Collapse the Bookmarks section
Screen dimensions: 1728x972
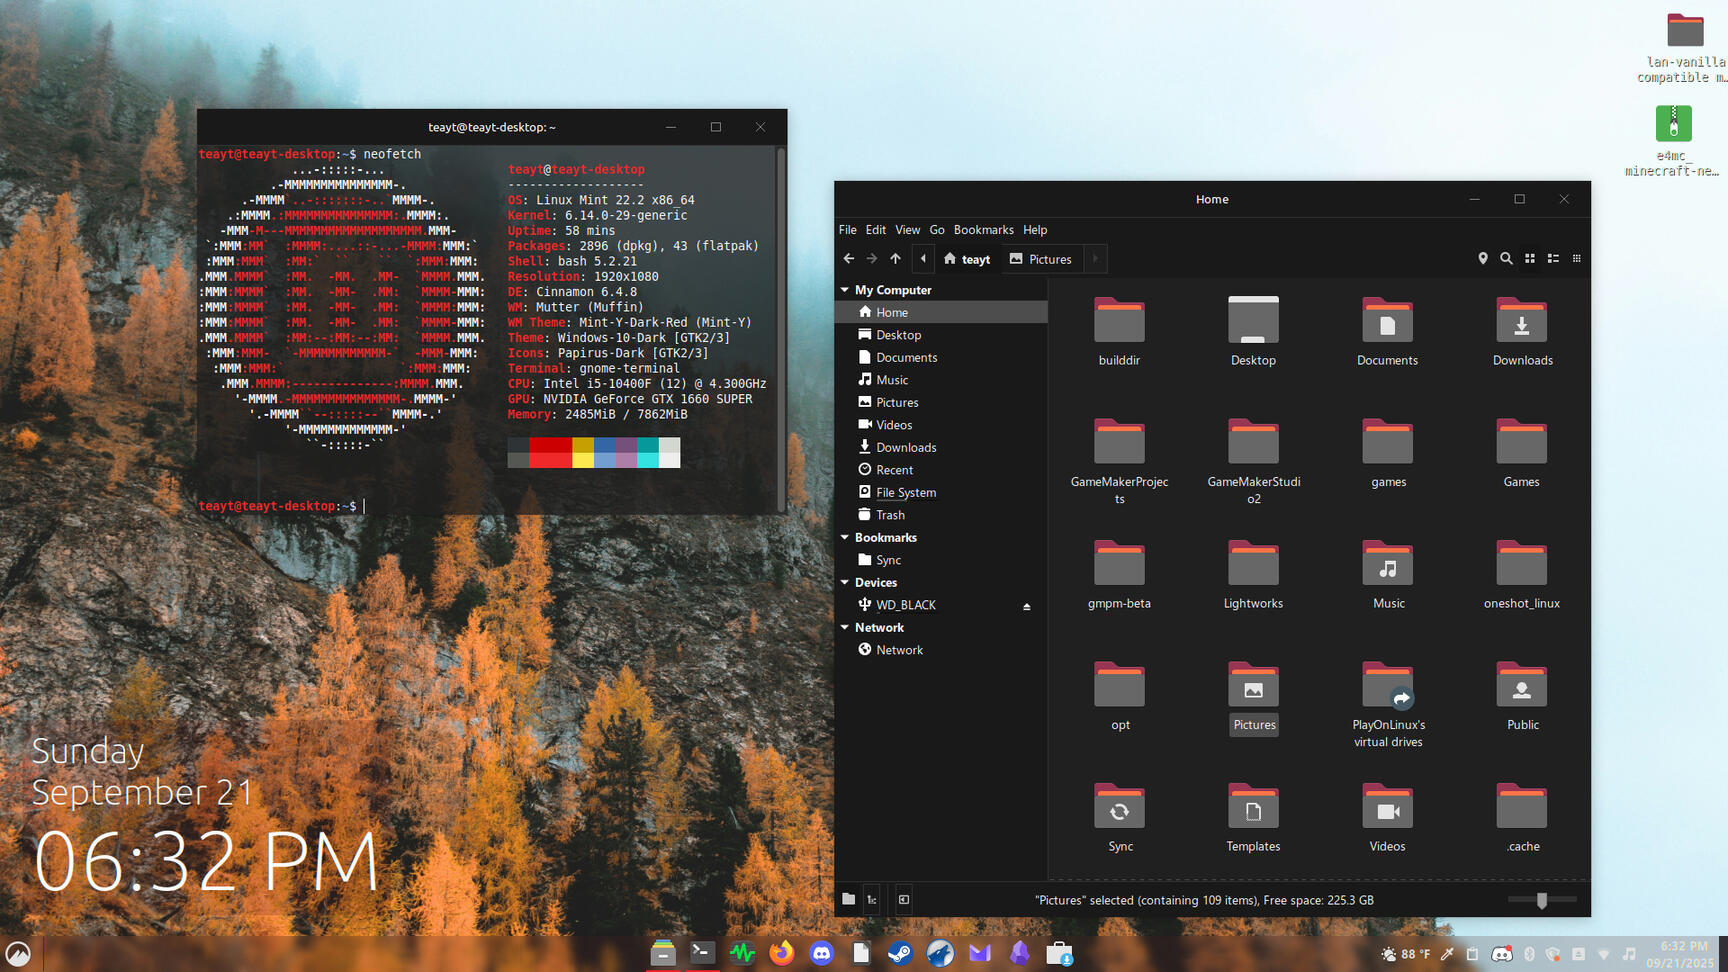click(845, 538)
